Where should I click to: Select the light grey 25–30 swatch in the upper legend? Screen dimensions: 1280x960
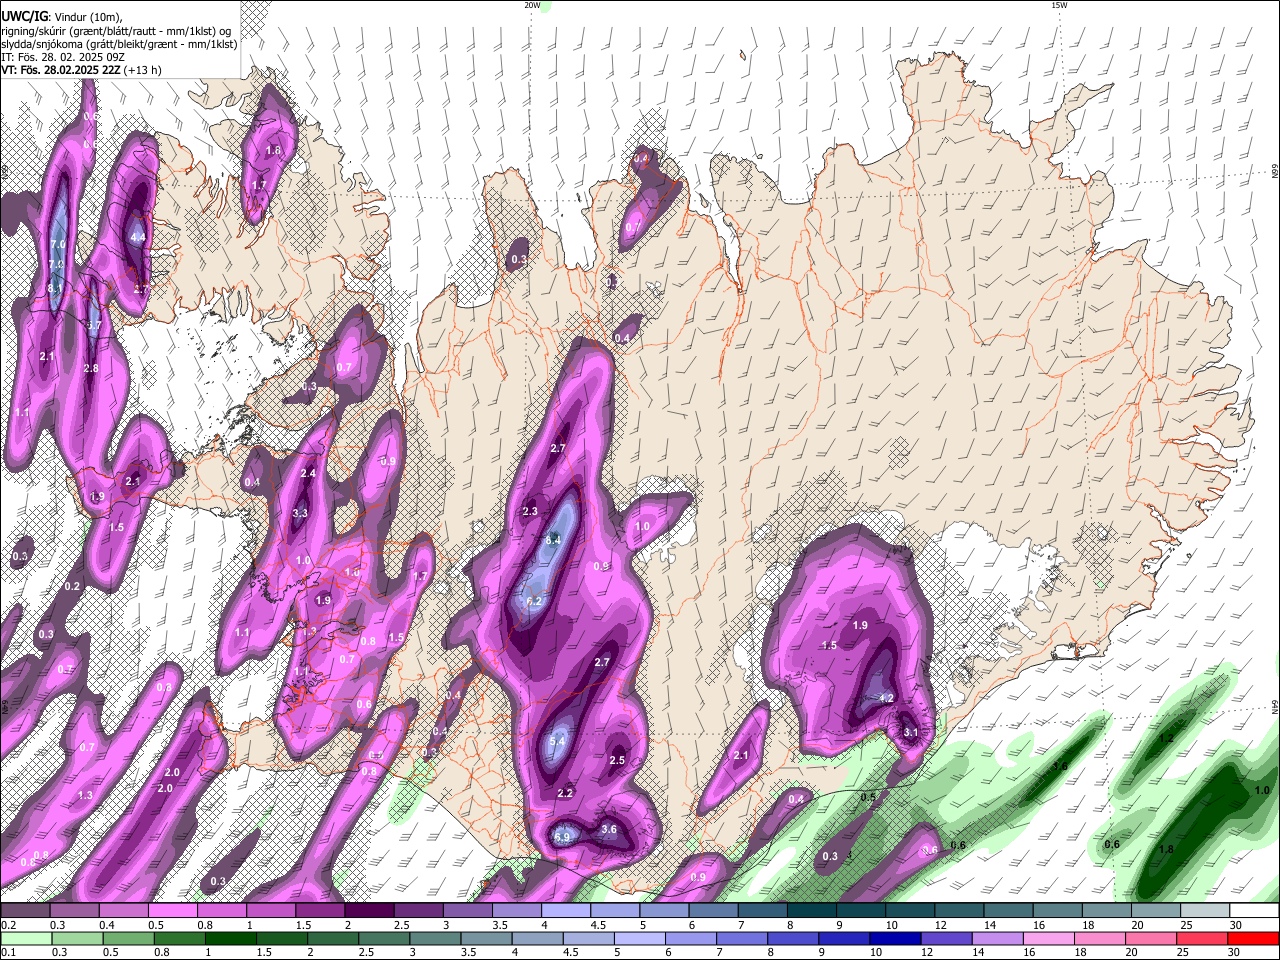click(1206, 911)
